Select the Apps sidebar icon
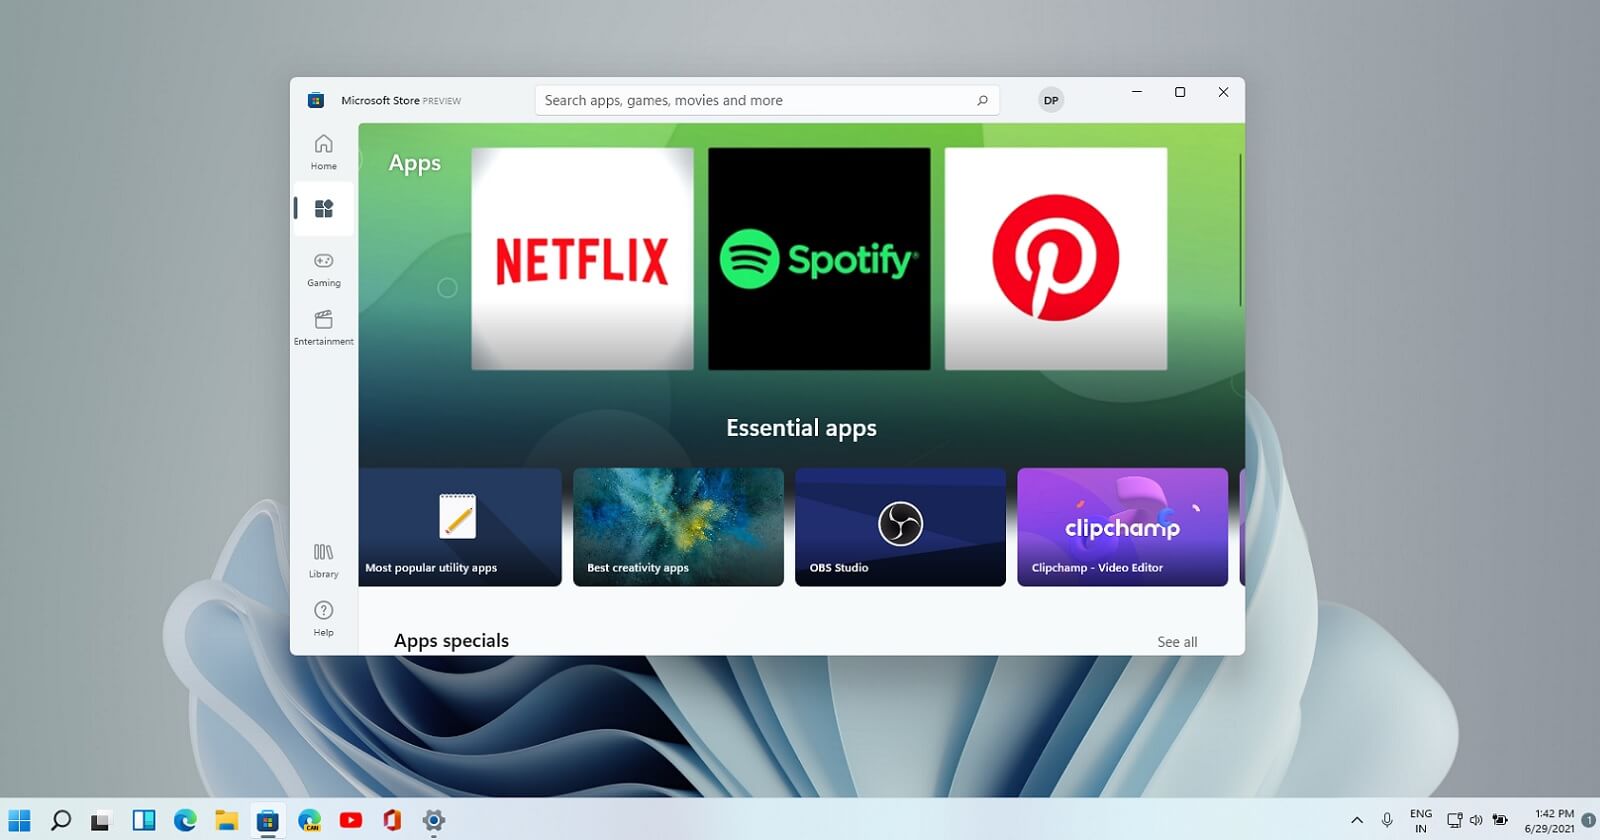The width and height of the screenshot is (1600, 840). point(323,208)
